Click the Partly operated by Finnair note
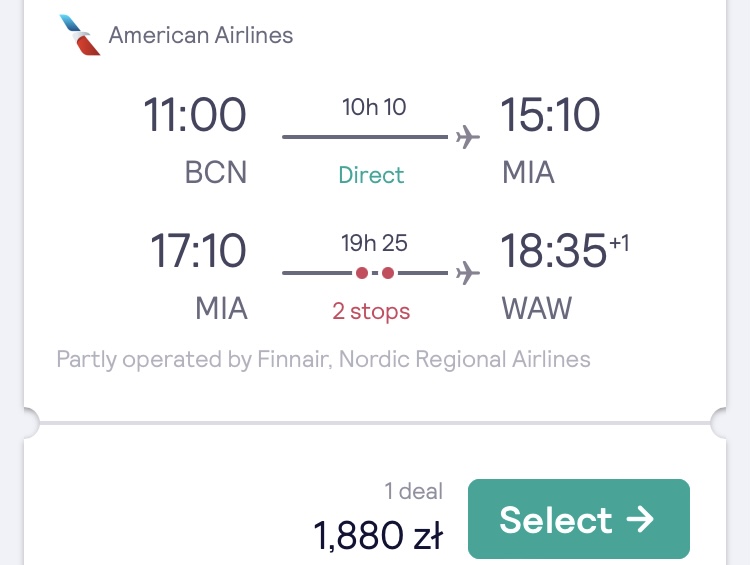This screenshot has height=565, width=750. [x=323, y=359]
